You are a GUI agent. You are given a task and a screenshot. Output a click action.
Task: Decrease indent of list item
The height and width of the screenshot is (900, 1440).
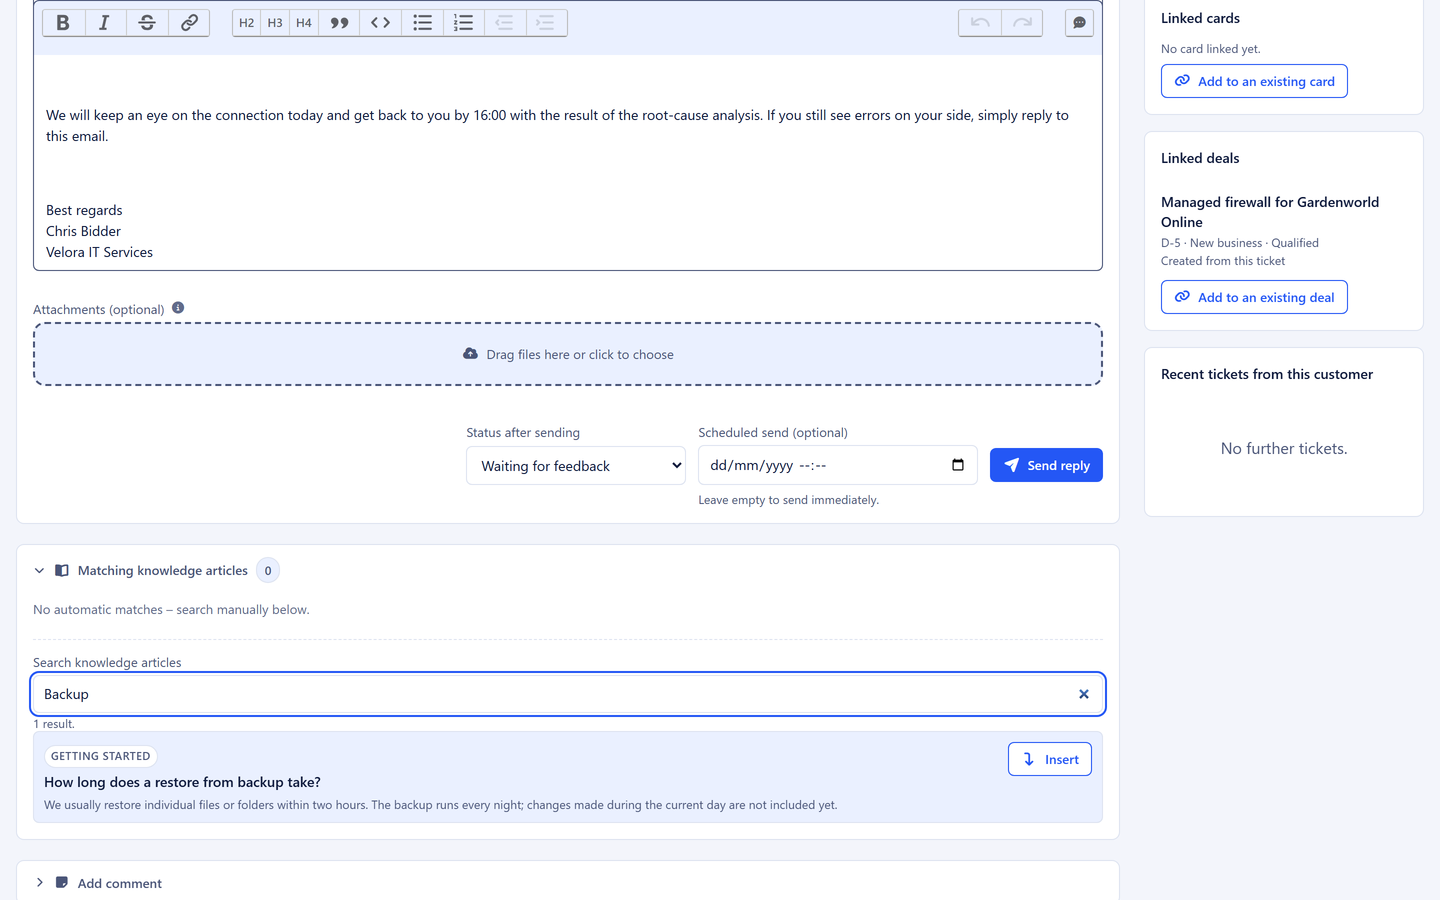point(504,23)
